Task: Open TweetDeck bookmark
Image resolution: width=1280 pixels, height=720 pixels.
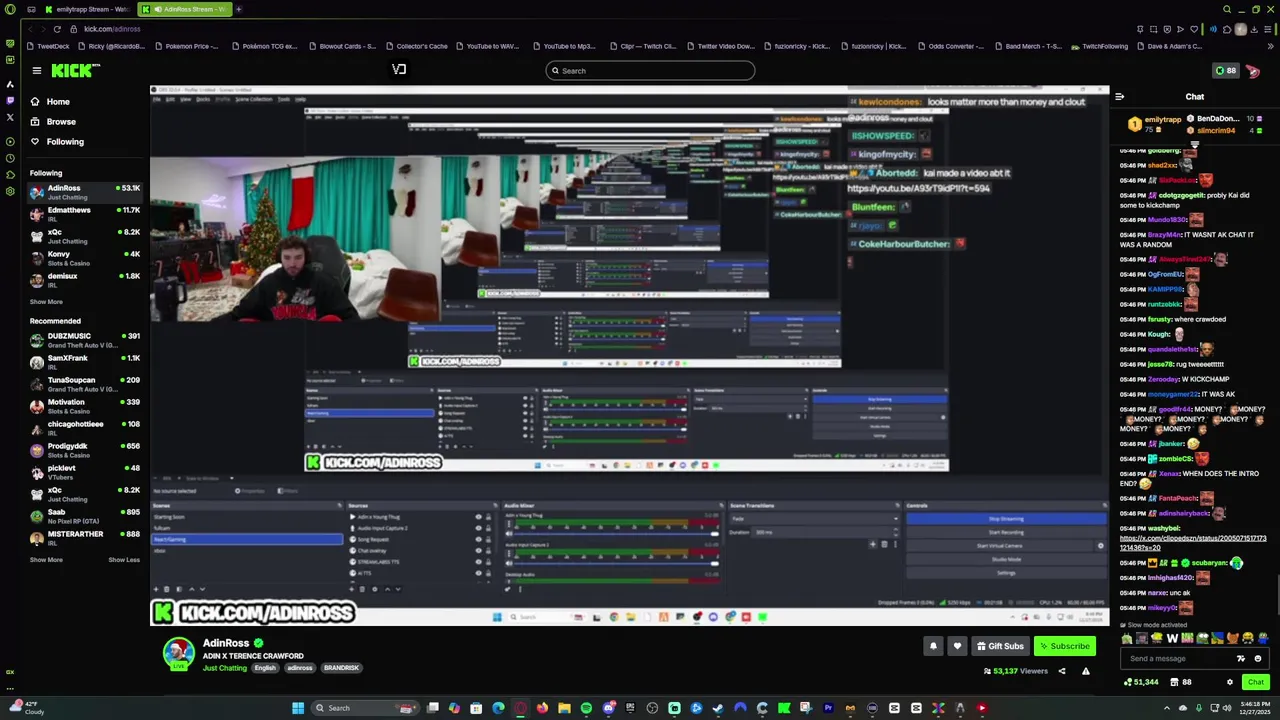Action: pos(49,46)
